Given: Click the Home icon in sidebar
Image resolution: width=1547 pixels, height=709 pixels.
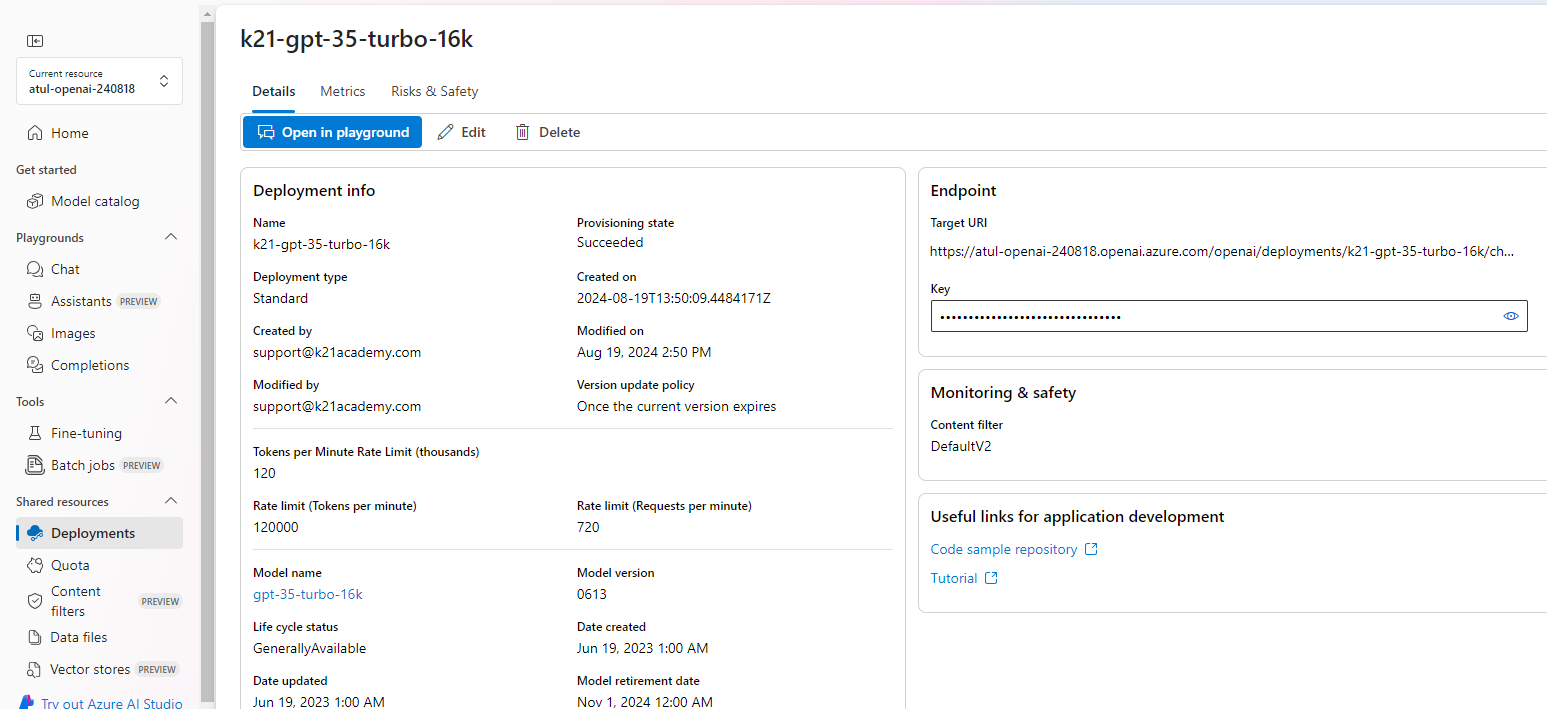Looking at the screenshot, I should (x=35, y=133).
